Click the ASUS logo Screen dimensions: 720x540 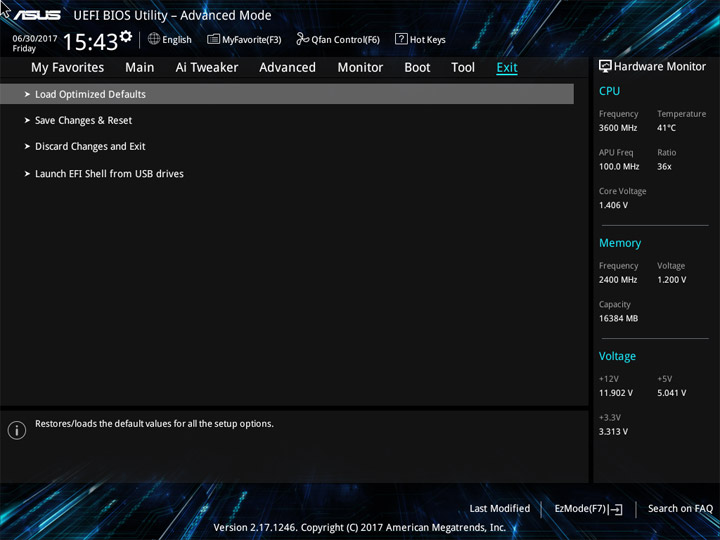(x=37, y=15)
